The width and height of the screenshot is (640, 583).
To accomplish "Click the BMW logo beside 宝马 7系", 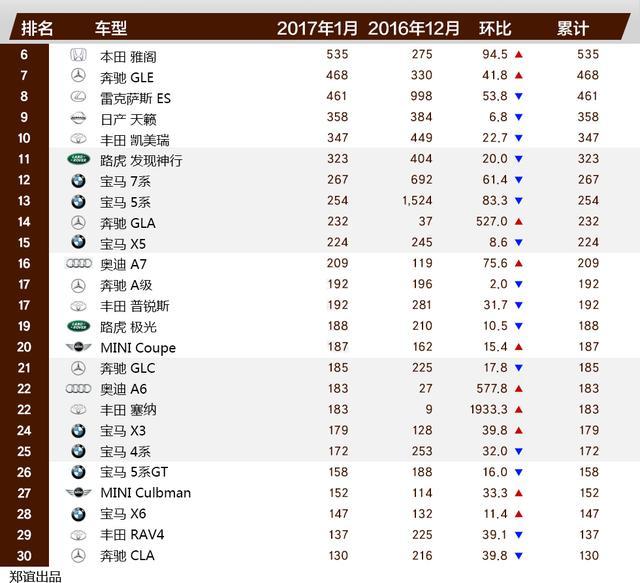I will click(78, 180).
